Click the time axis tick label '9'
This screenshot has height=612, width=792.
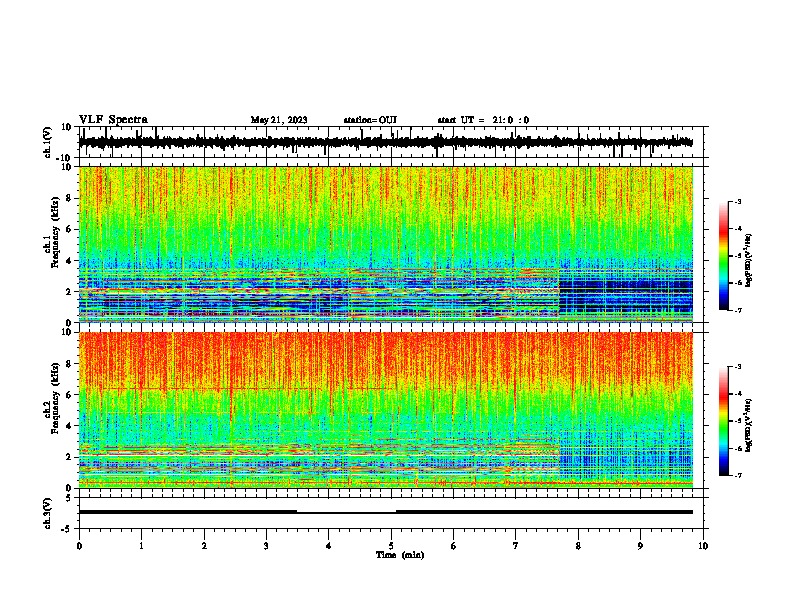[x=640, y=546]
